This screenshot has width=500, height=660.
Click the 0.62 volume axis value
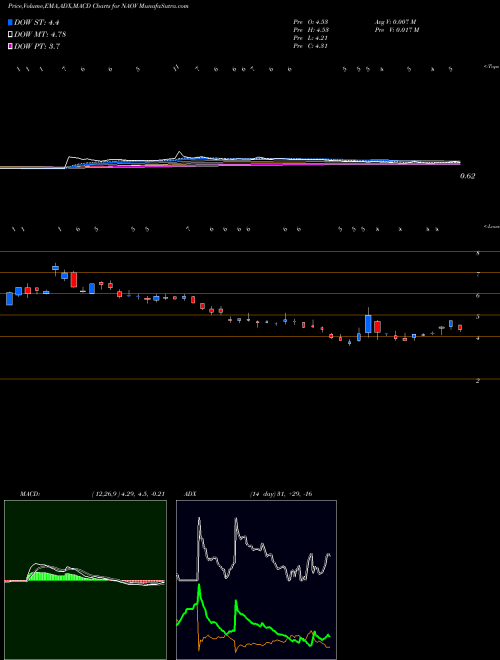(467, 176)
